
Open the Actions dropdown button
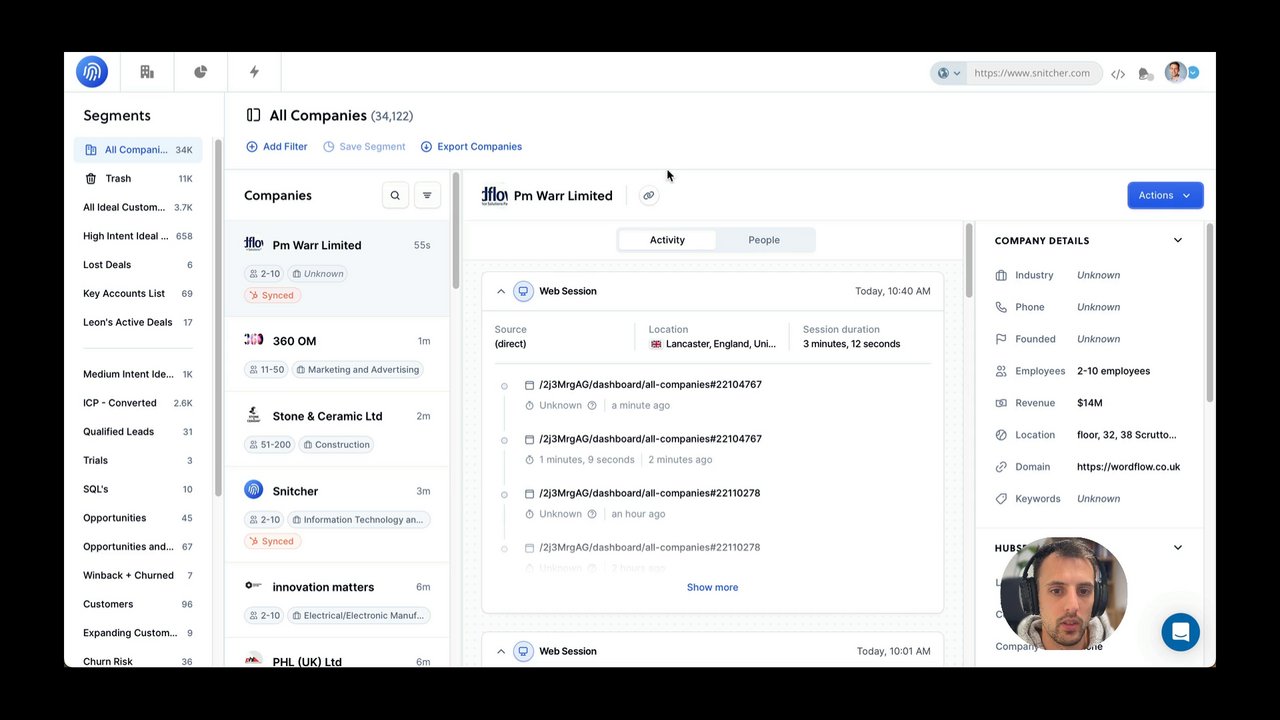(1165, 195)
